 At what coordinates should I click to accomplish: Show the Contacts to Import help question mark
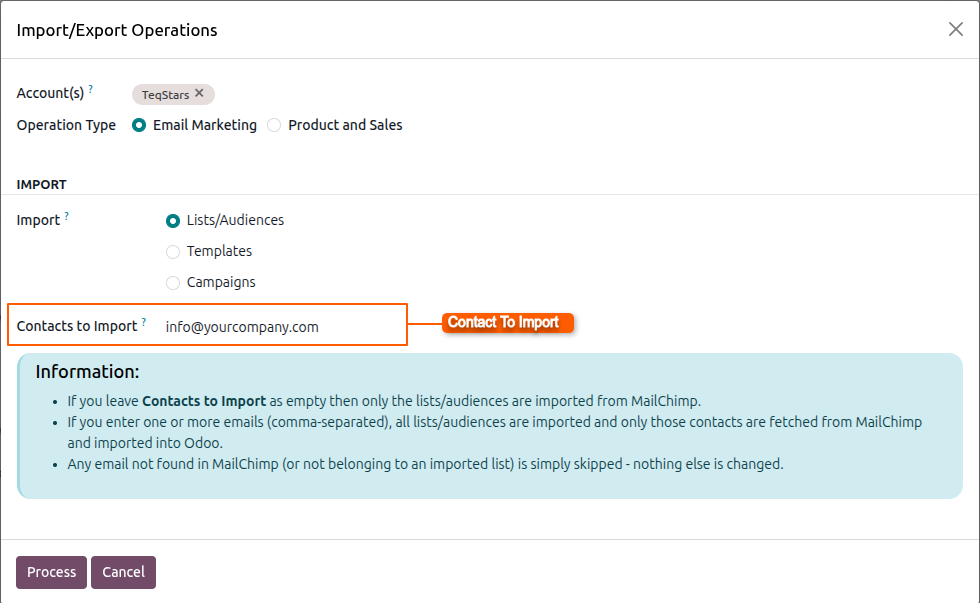click(144, 322)
